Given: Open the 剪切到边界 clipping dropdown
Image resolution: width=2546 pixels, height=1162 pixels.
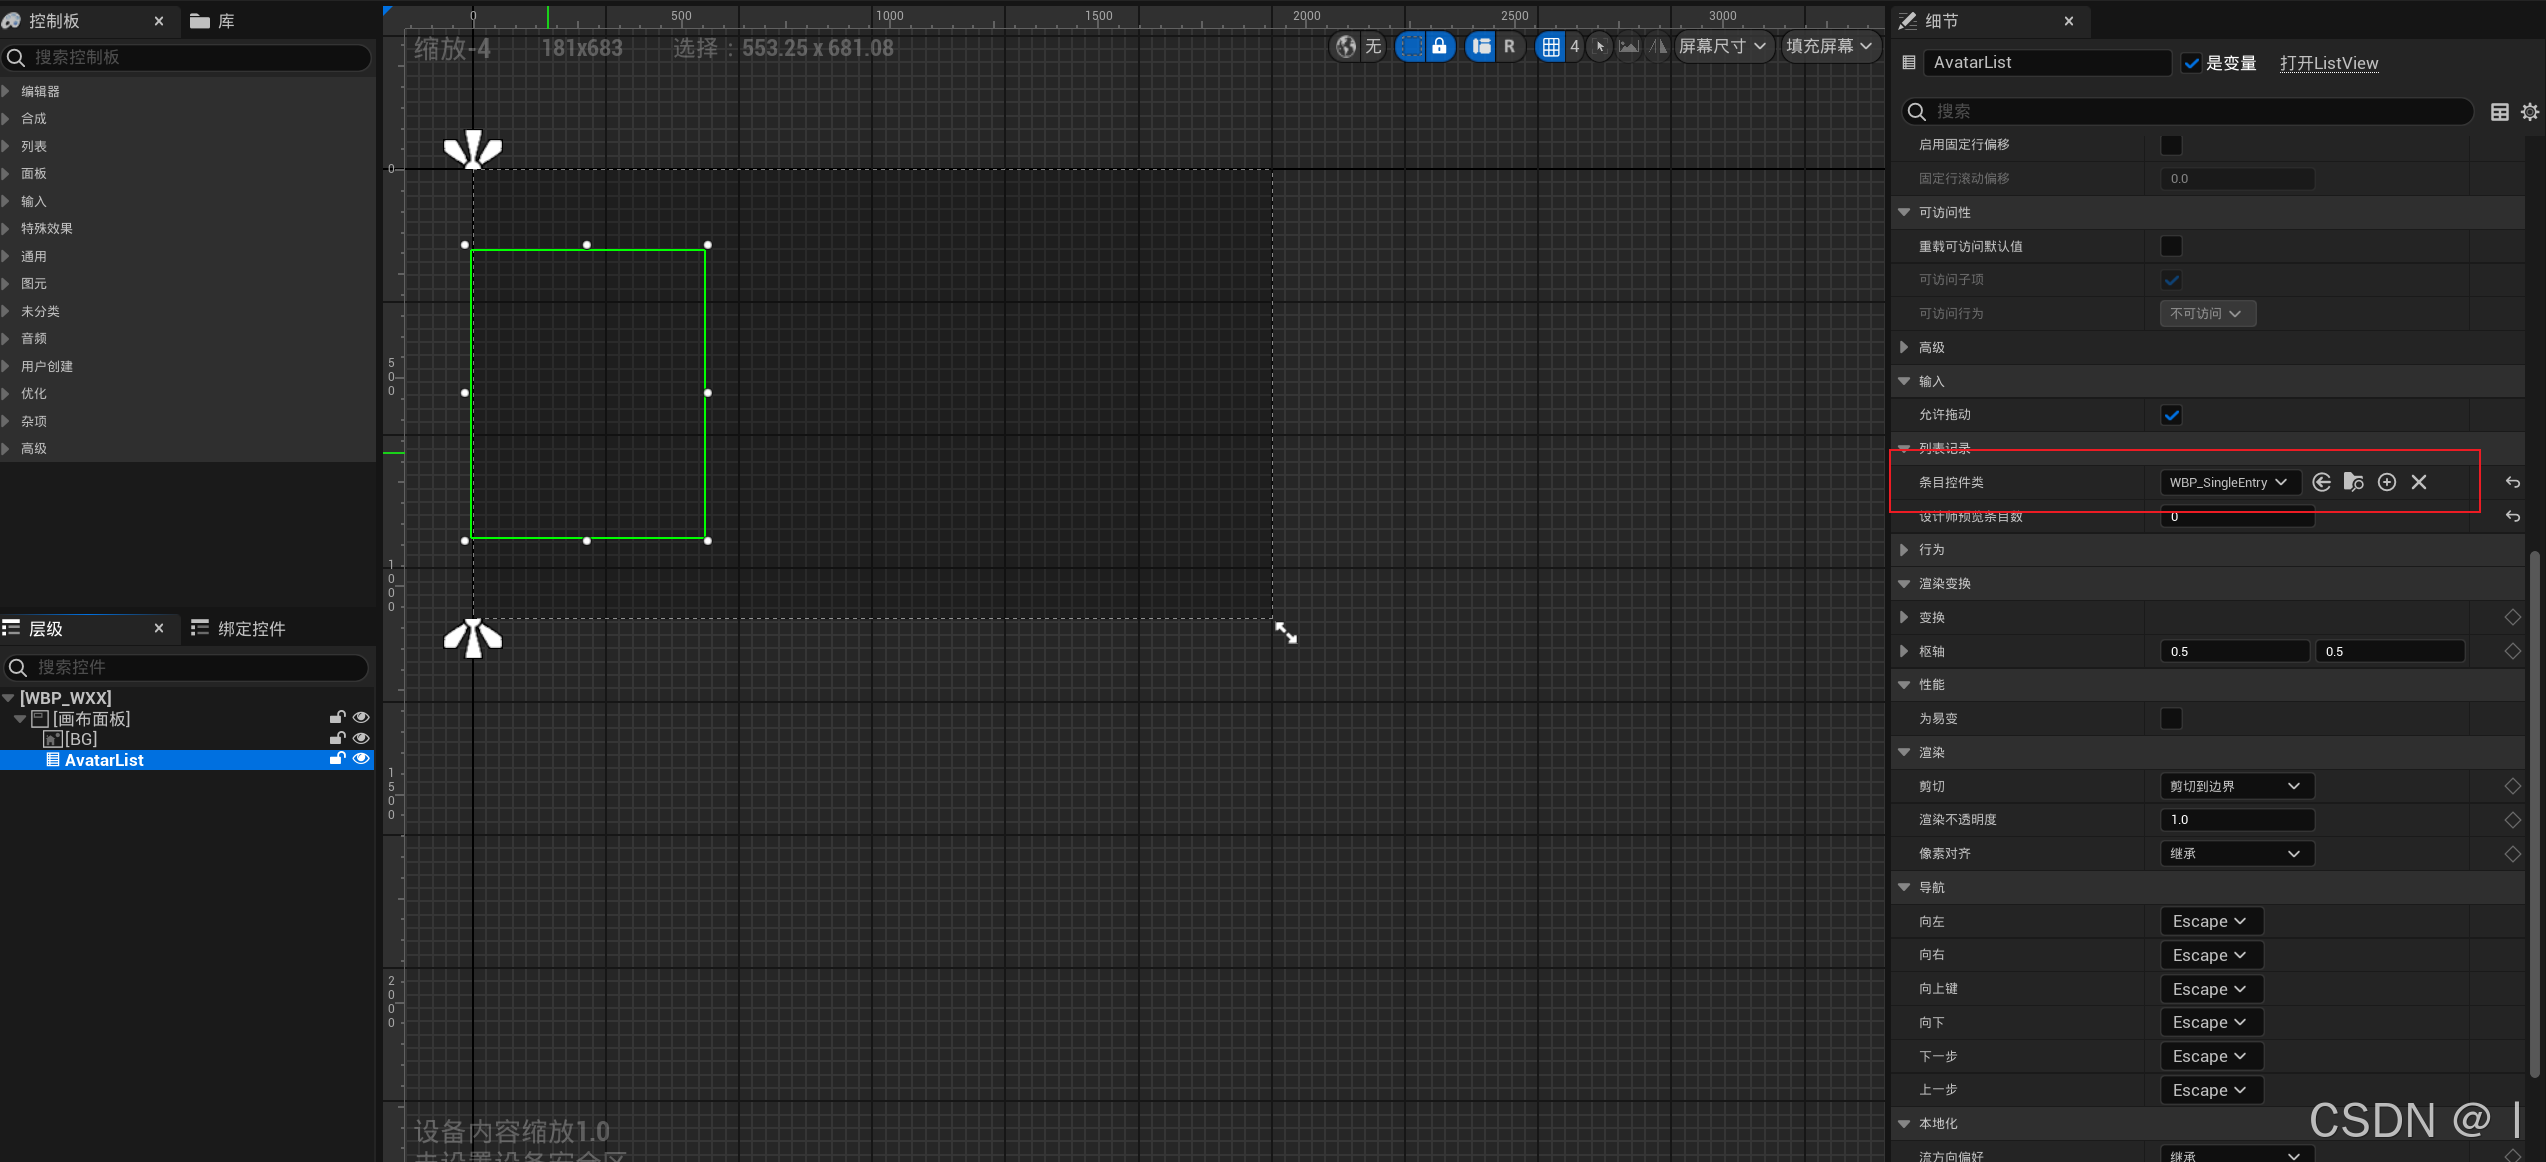Looking at the screenshot, I should pos(2236,786).
